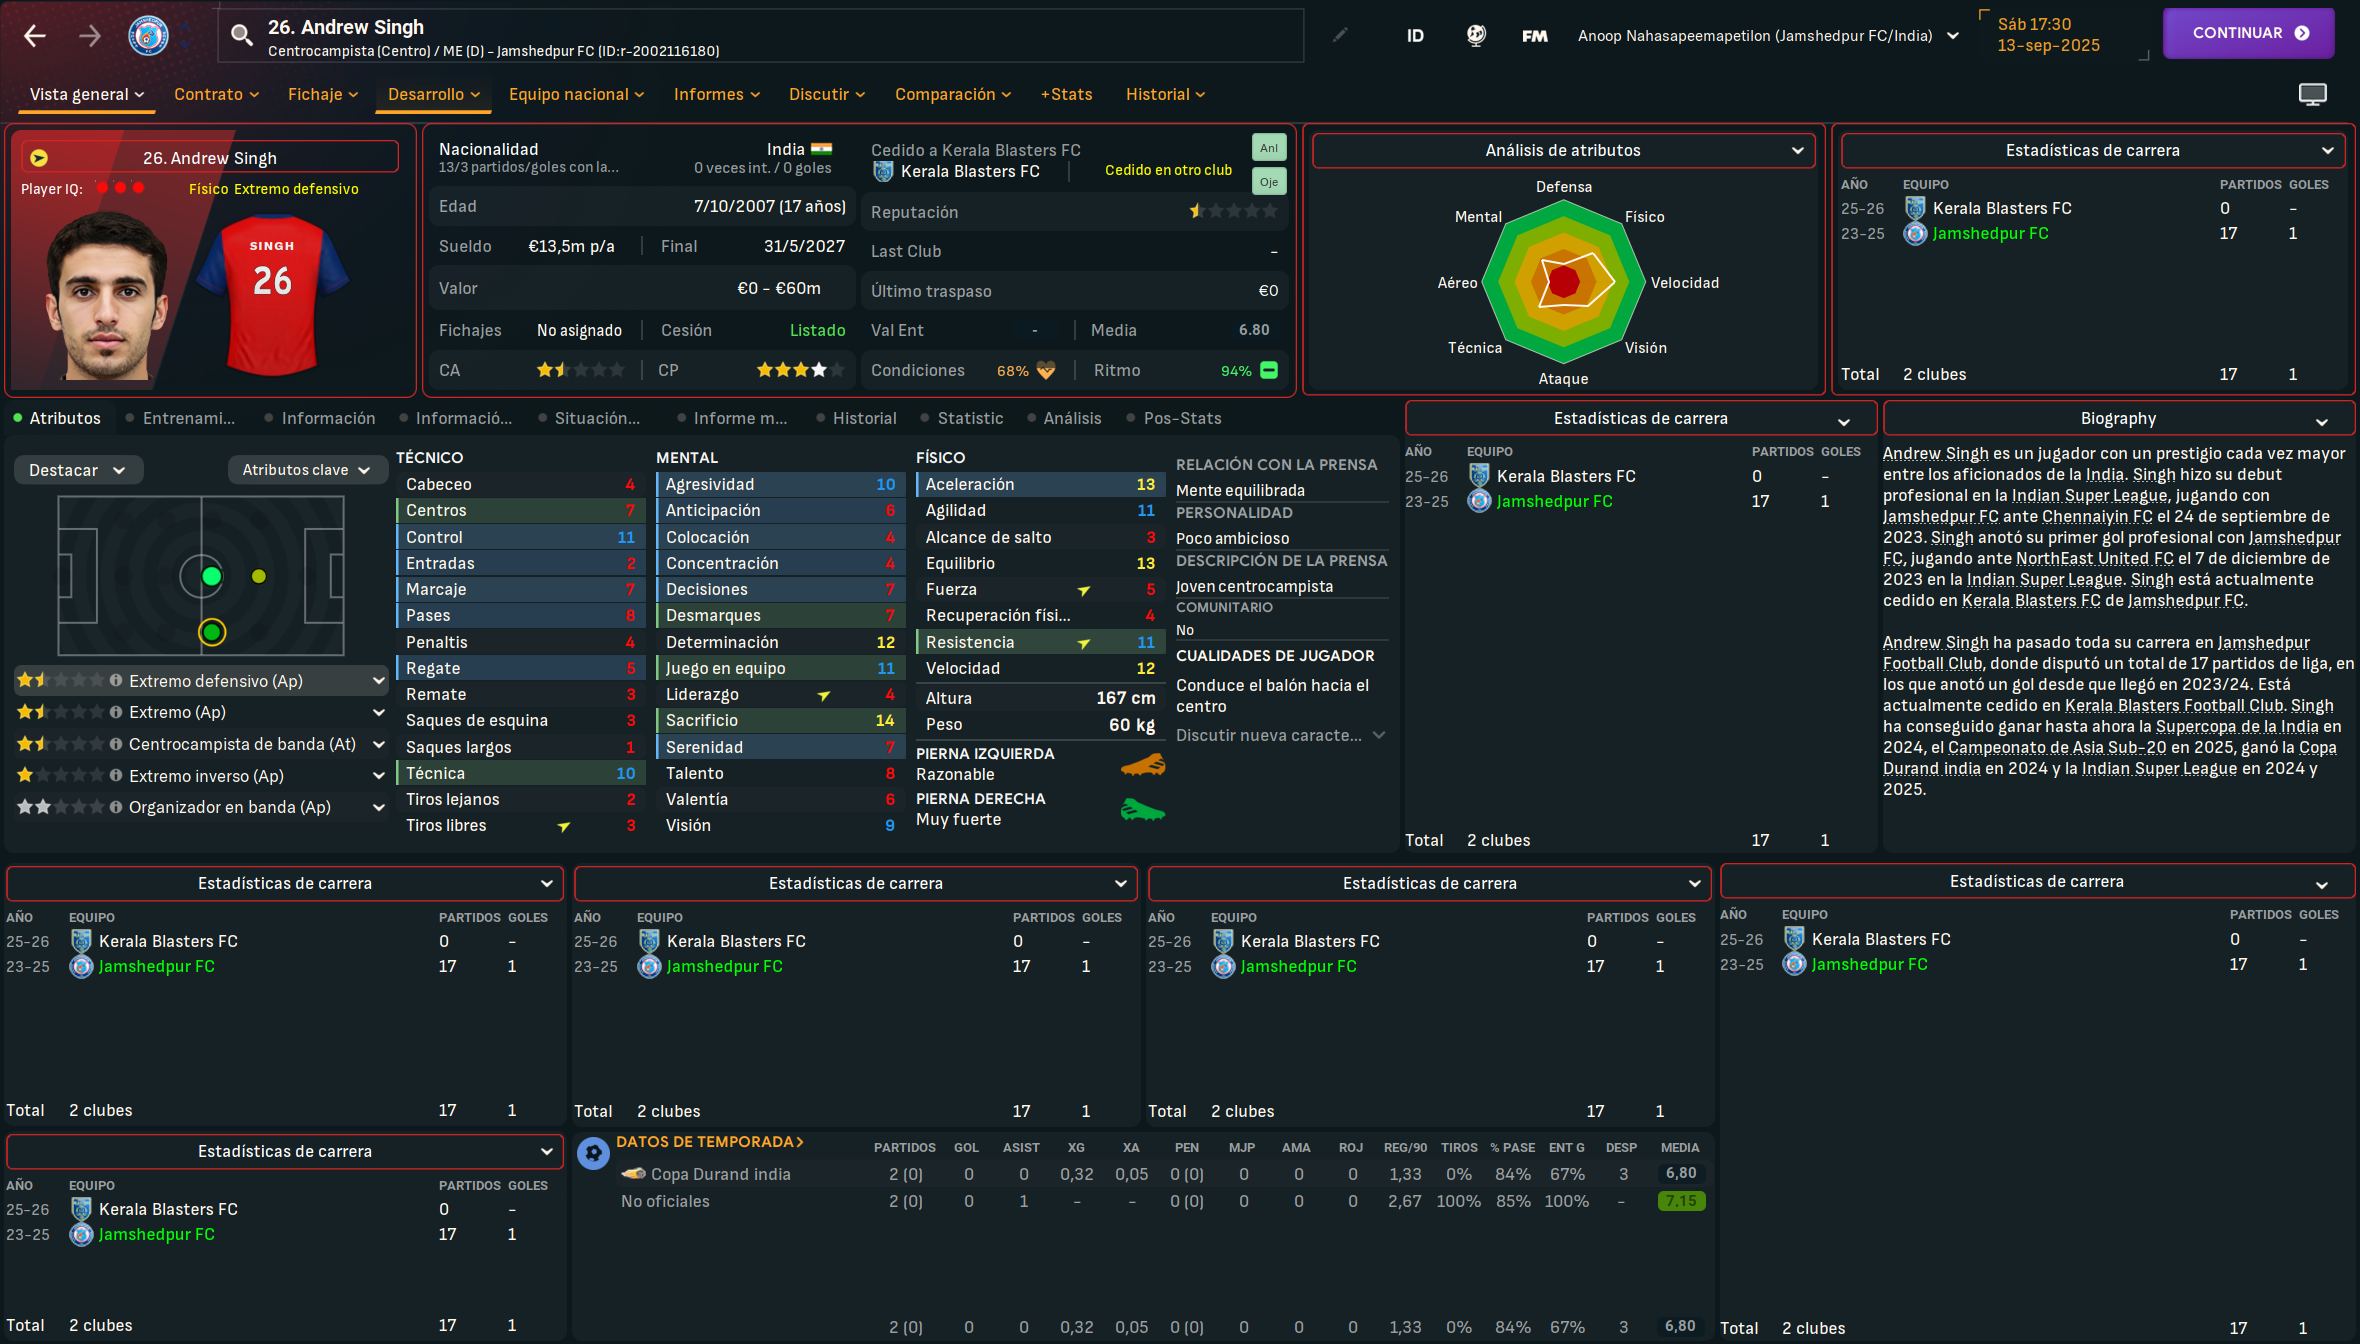This screenshot has height=1344, width=2360.
Task: Click the arrow icon inside CONTINUAR
Action: (2303, 33)
